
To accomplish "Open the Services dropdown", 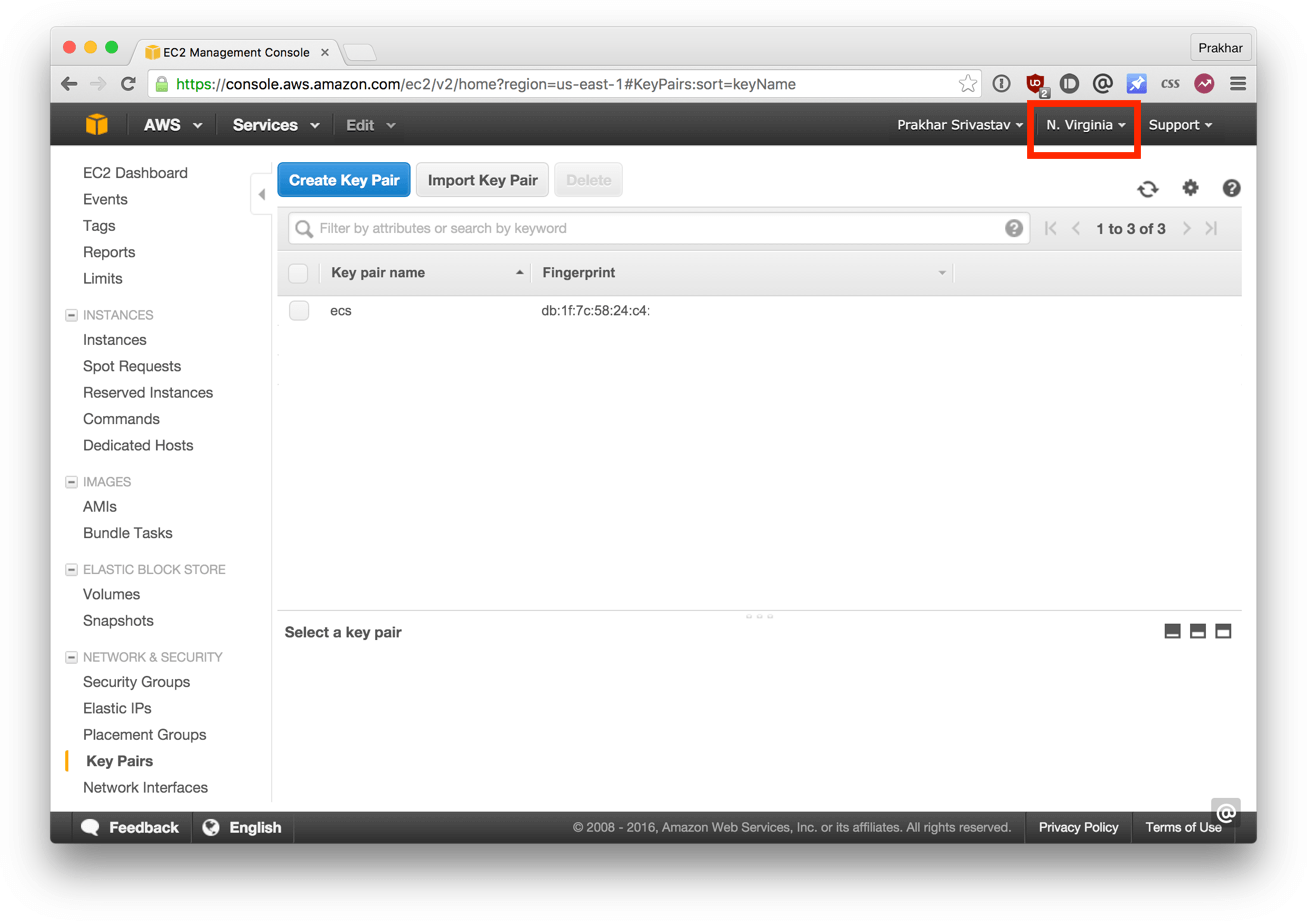I will click(x=276, y=125).
